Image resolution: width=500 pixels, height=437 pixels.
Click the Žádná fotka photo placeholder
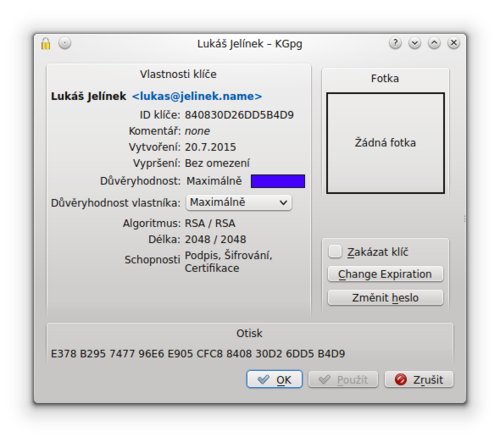click(x=385, y=143)
